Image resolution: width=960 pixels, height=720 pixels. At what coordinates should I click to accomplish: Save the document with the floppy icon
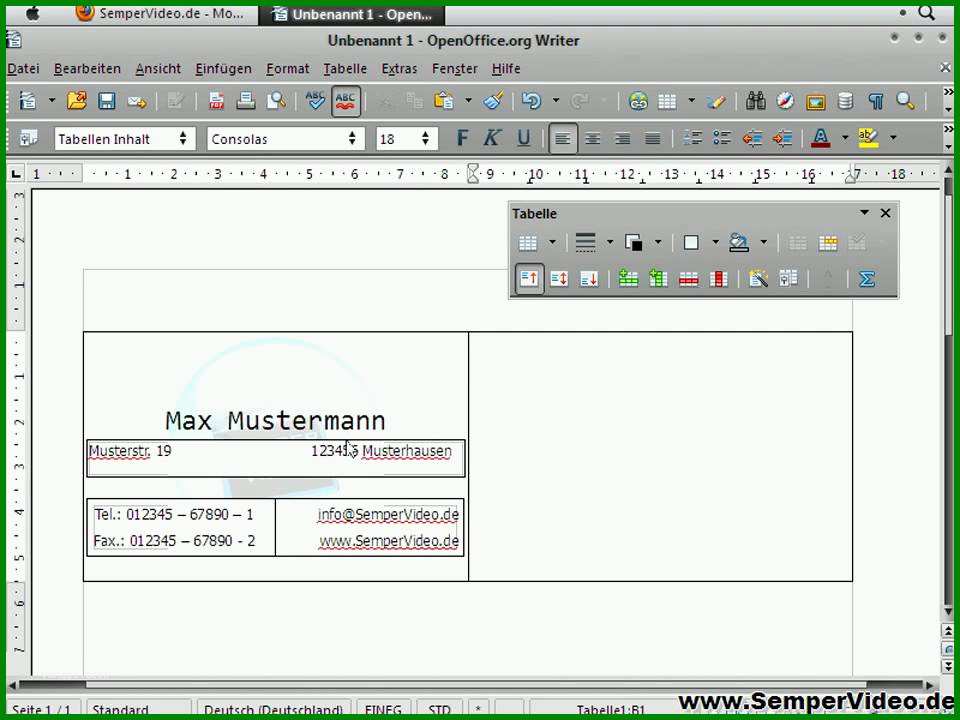point(107,100)
